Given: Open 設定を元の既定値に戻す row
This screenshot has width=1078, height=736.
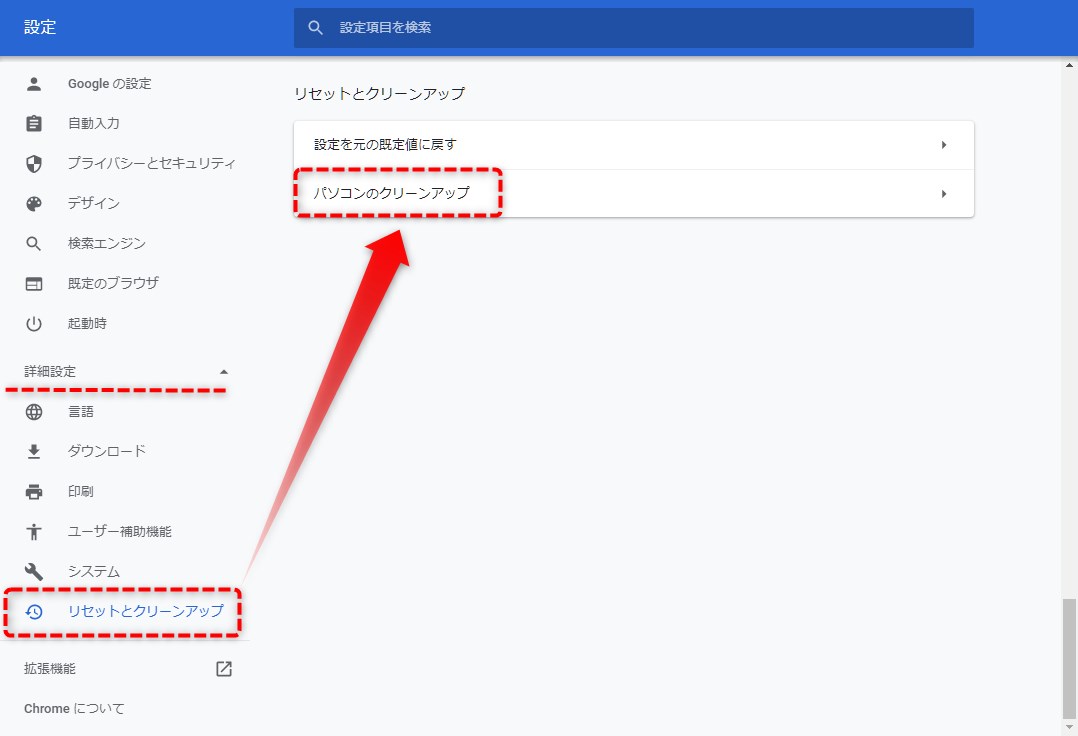Looking at the screenshot, I should click(x=633, y=145).
